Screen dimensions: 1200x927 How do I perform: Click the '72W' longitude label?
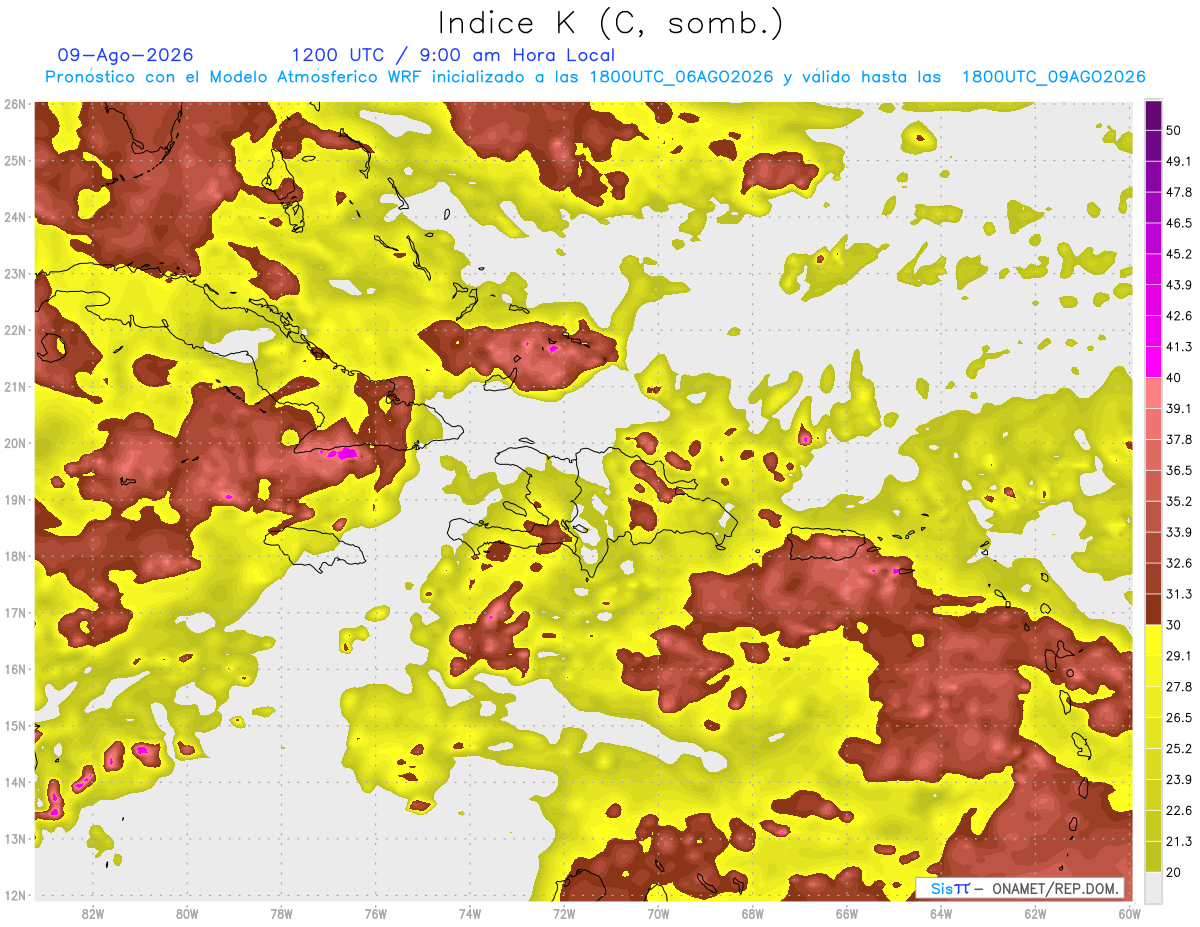click(564, 913)
